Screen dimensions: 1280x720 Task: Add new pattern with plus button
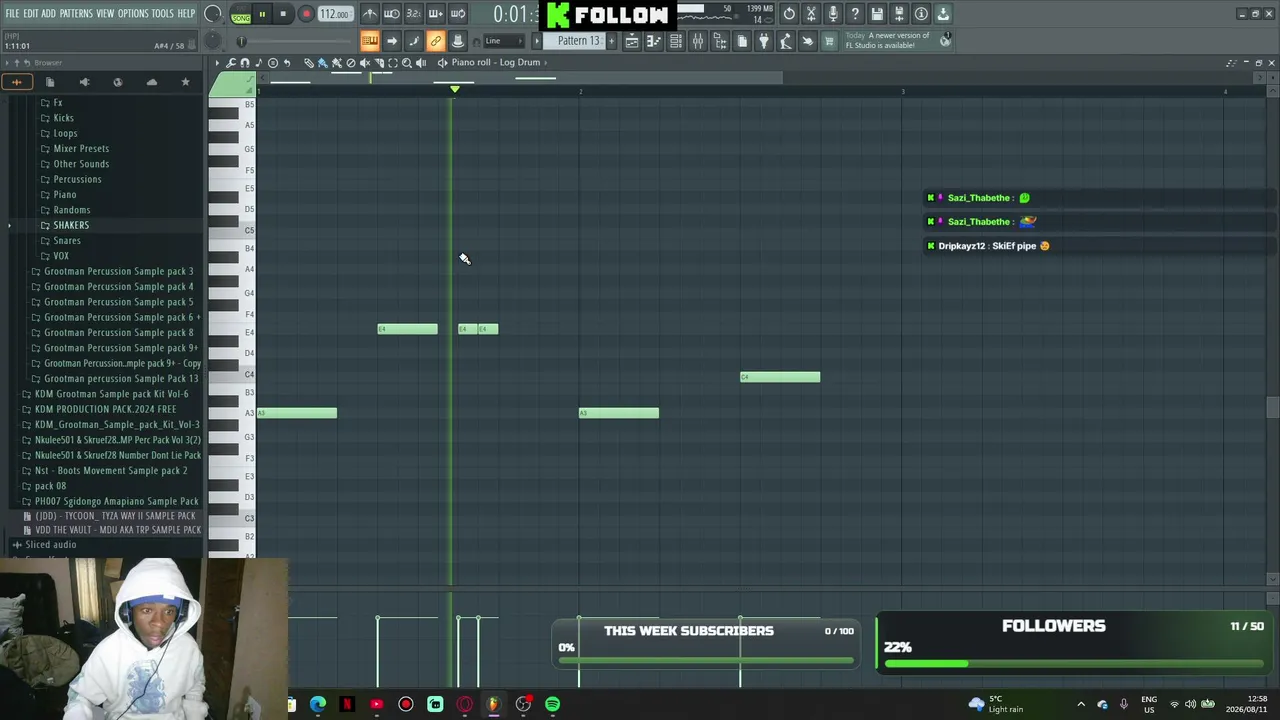[612, 41]
